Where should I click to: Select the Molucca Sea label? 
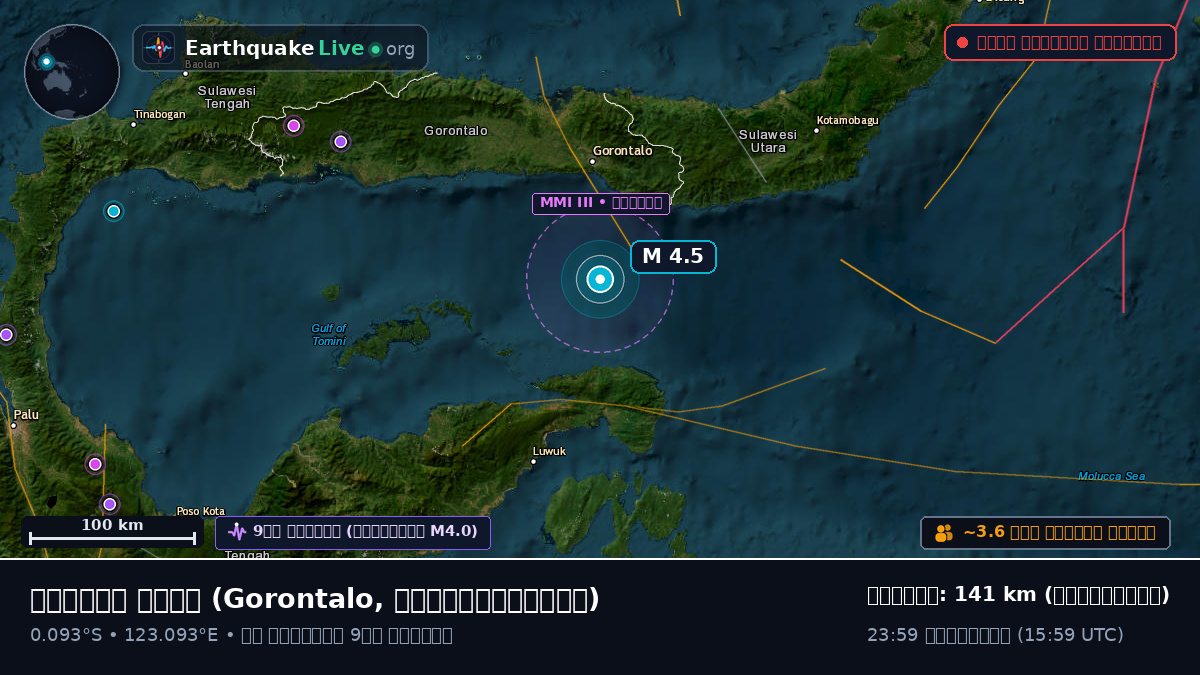click(1112, 476)
